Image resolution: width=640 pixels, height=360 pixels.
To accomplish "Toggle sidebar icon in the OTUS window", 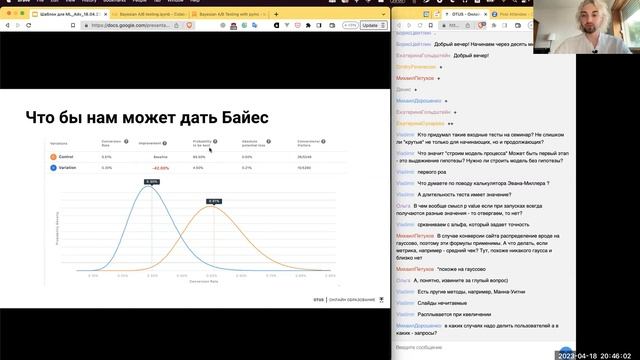I will [504, 25].
